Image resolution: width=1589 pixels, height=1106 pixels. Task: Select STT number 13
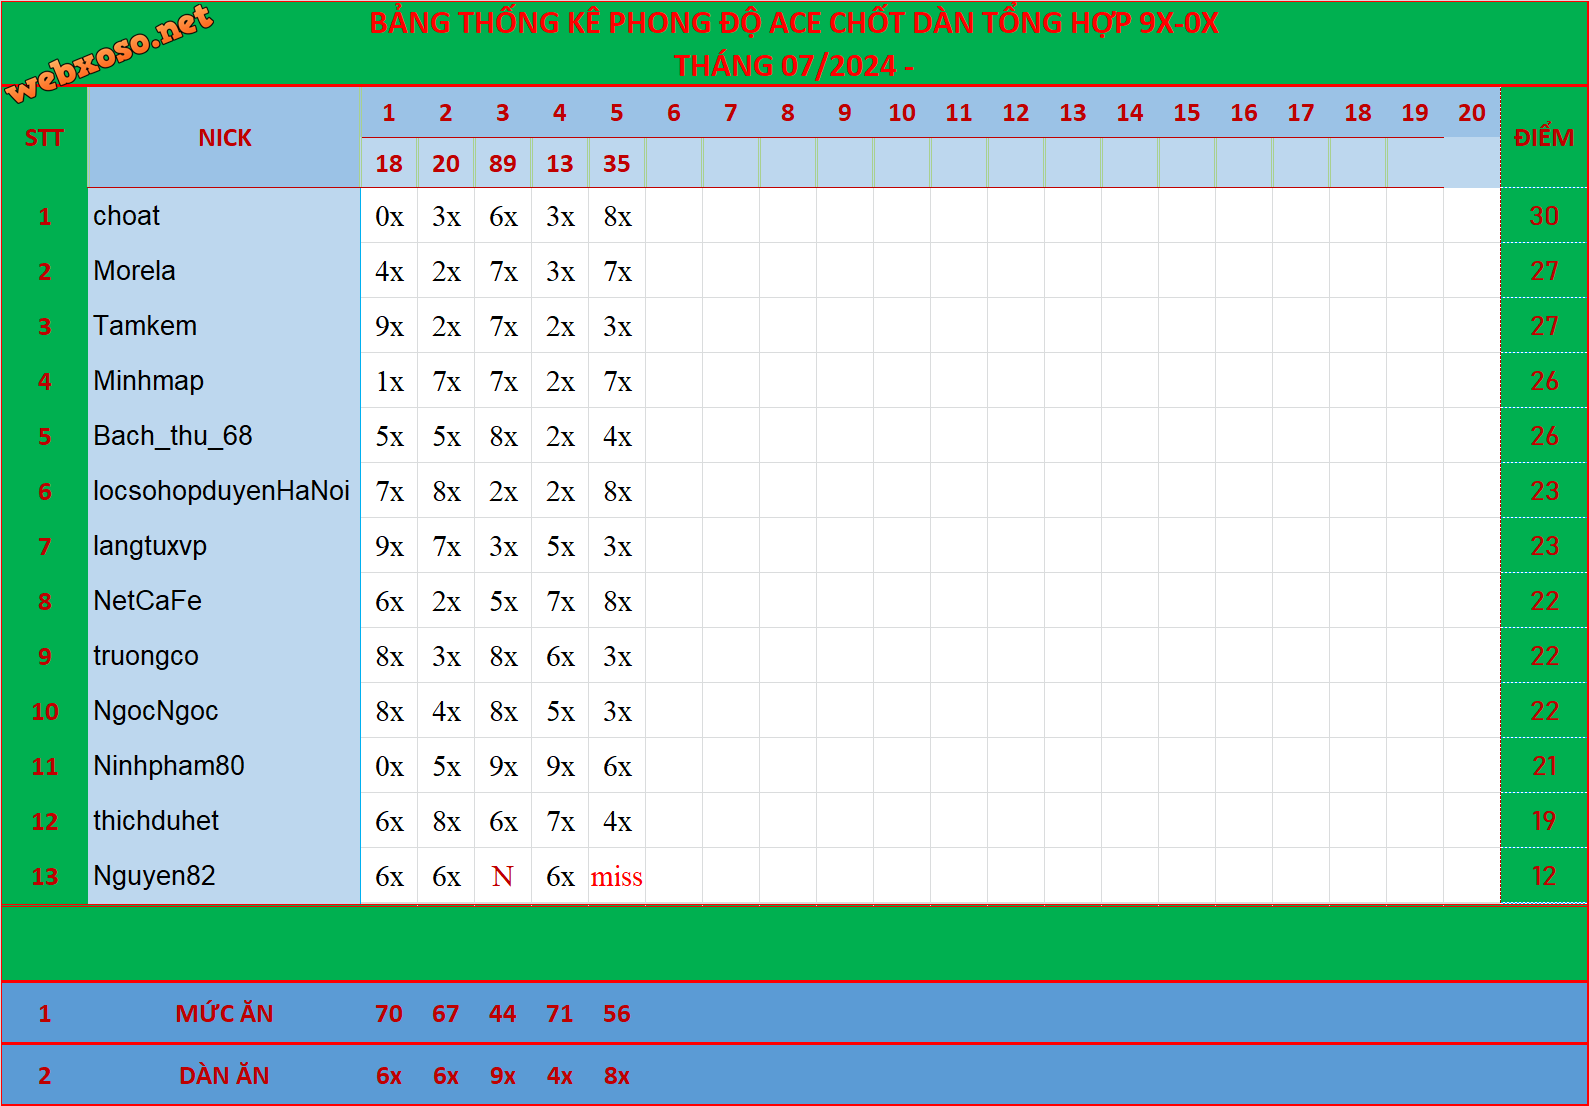(x=44, y=876)
